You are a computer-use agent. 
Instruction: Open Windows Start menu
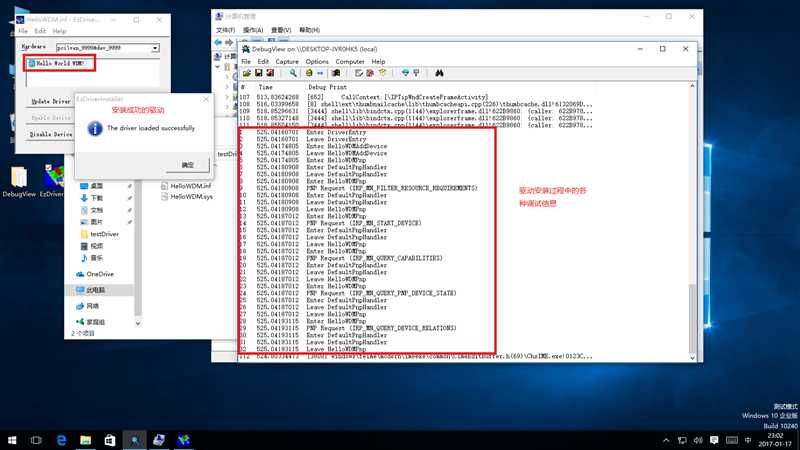coord(12,440)
